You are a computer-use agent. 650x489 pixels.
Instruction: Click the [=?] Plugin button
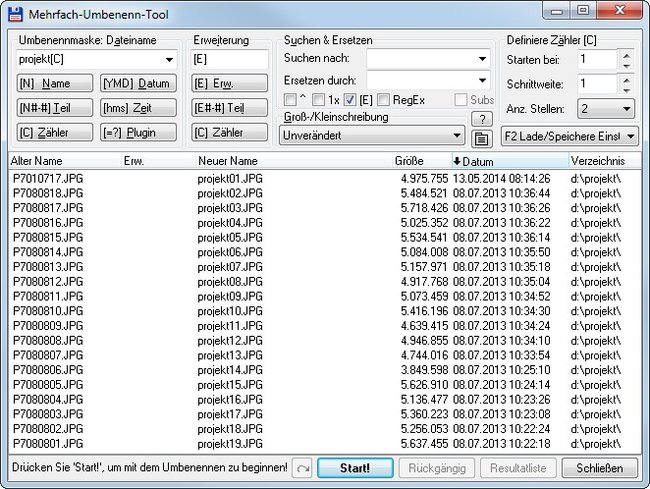tap(138, 133)
